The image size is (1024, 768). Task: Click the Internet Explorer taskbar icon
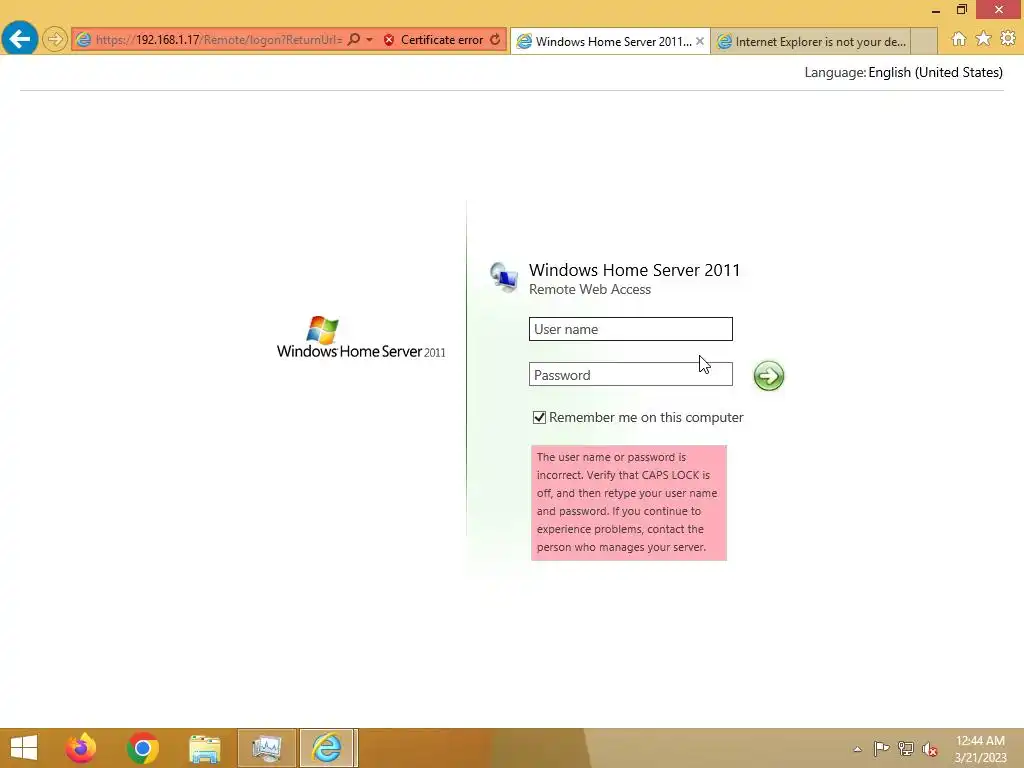click(x=328, y=748)
